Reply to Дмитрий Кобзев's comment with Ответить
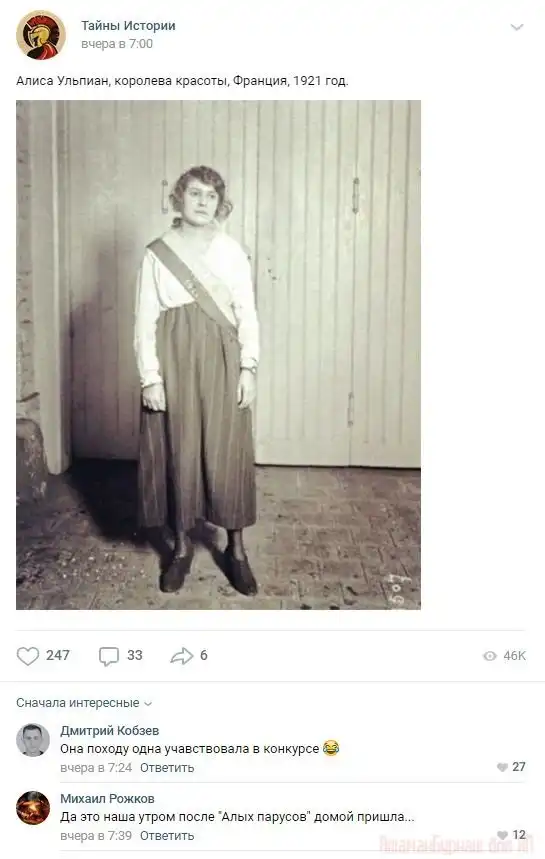 (167, 768)
